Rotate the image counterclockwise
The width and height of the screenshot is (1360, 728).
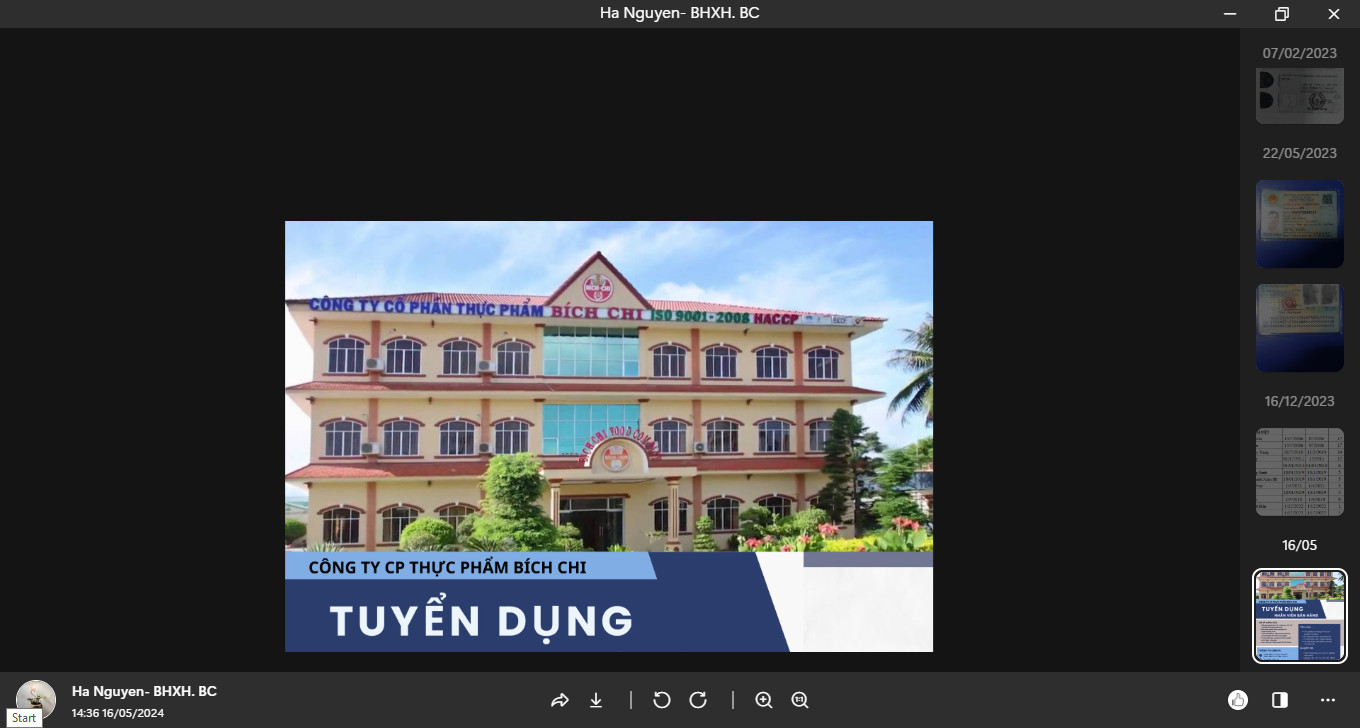click(x=661, y=700)
